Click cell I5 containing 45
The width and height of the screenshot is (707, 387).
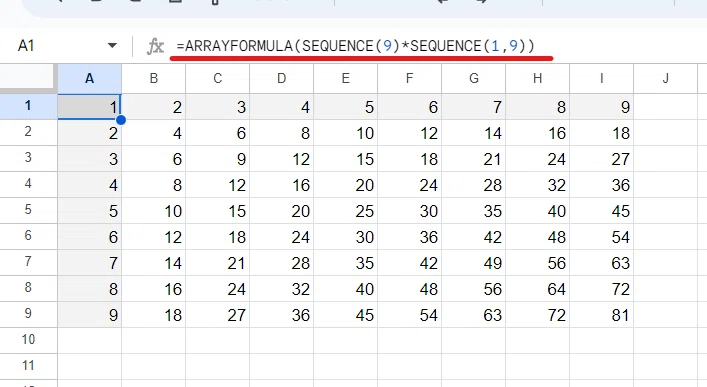(602, 211)
